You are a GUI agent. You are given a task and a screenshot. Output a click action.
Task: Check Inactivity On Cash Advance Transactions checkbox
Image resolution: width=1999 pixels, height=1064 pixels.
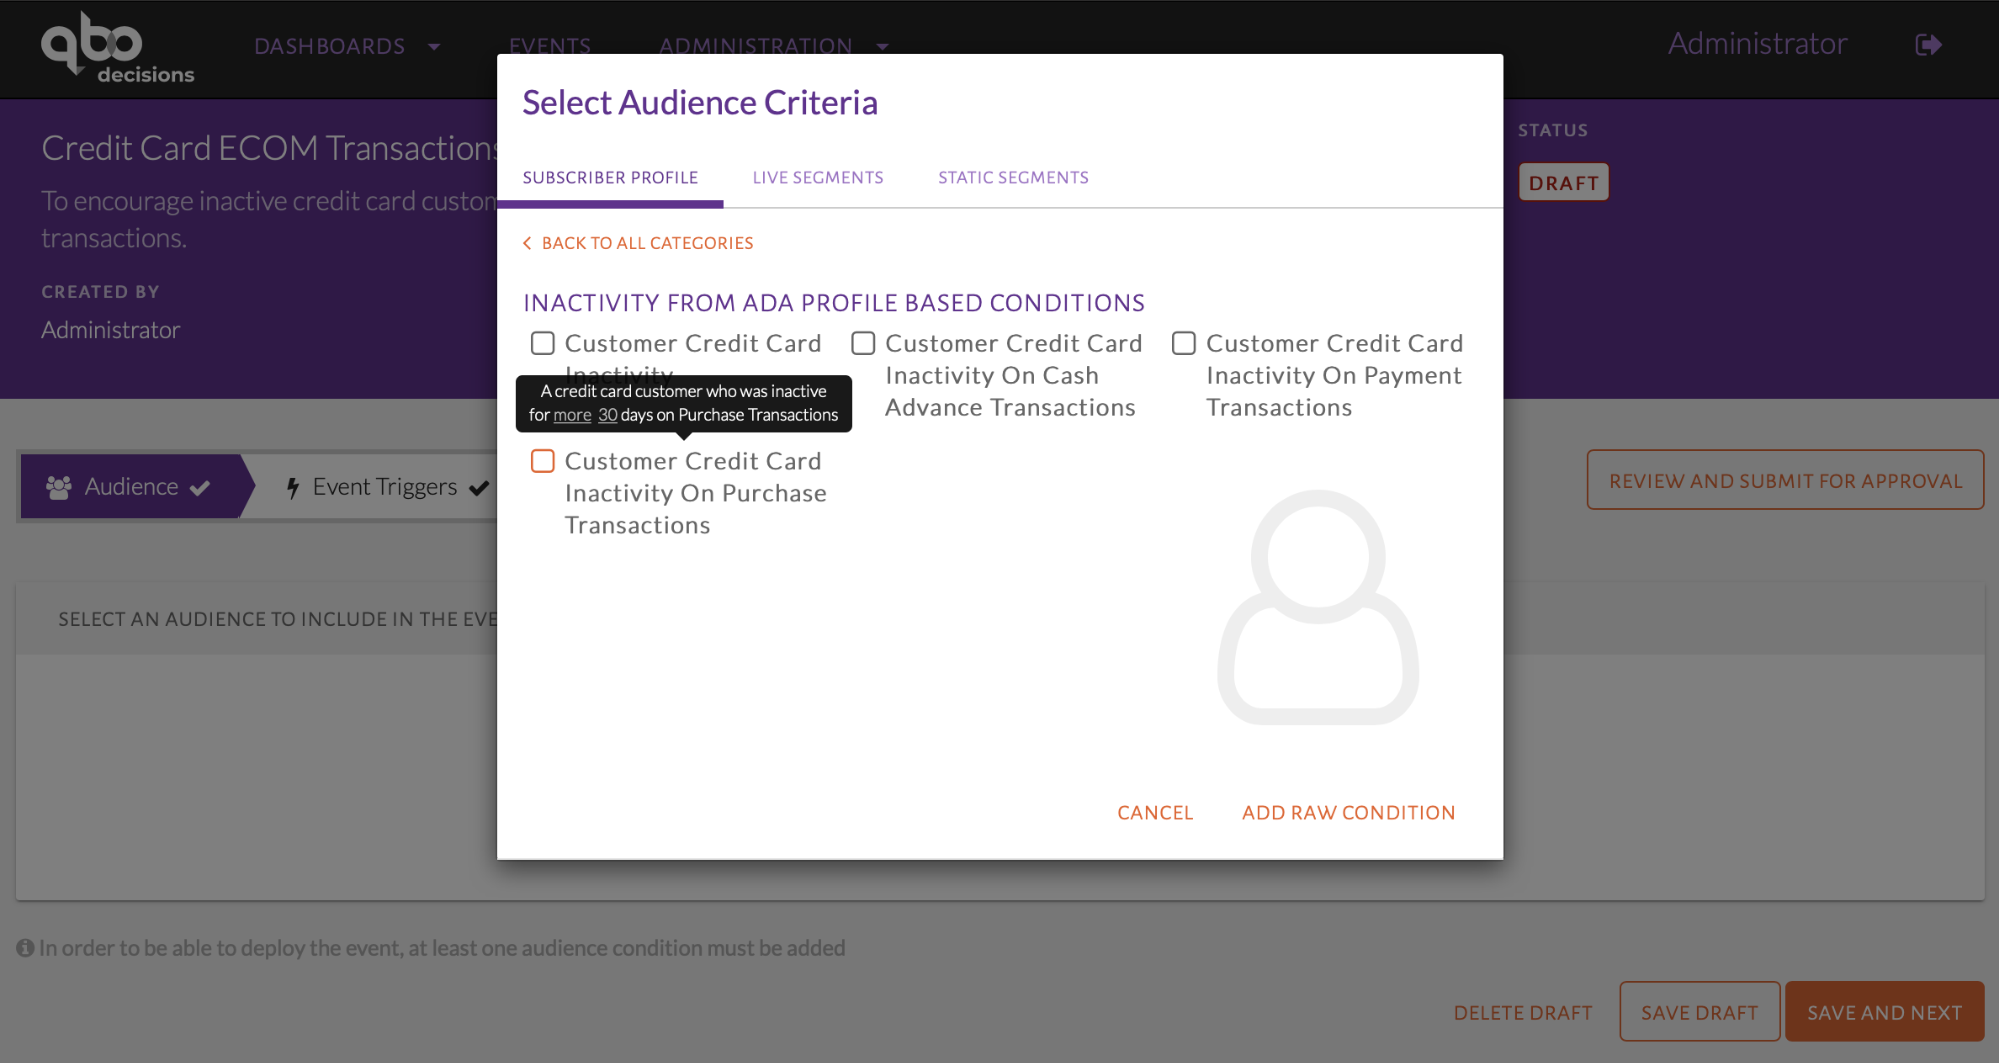tap(863, 343)
